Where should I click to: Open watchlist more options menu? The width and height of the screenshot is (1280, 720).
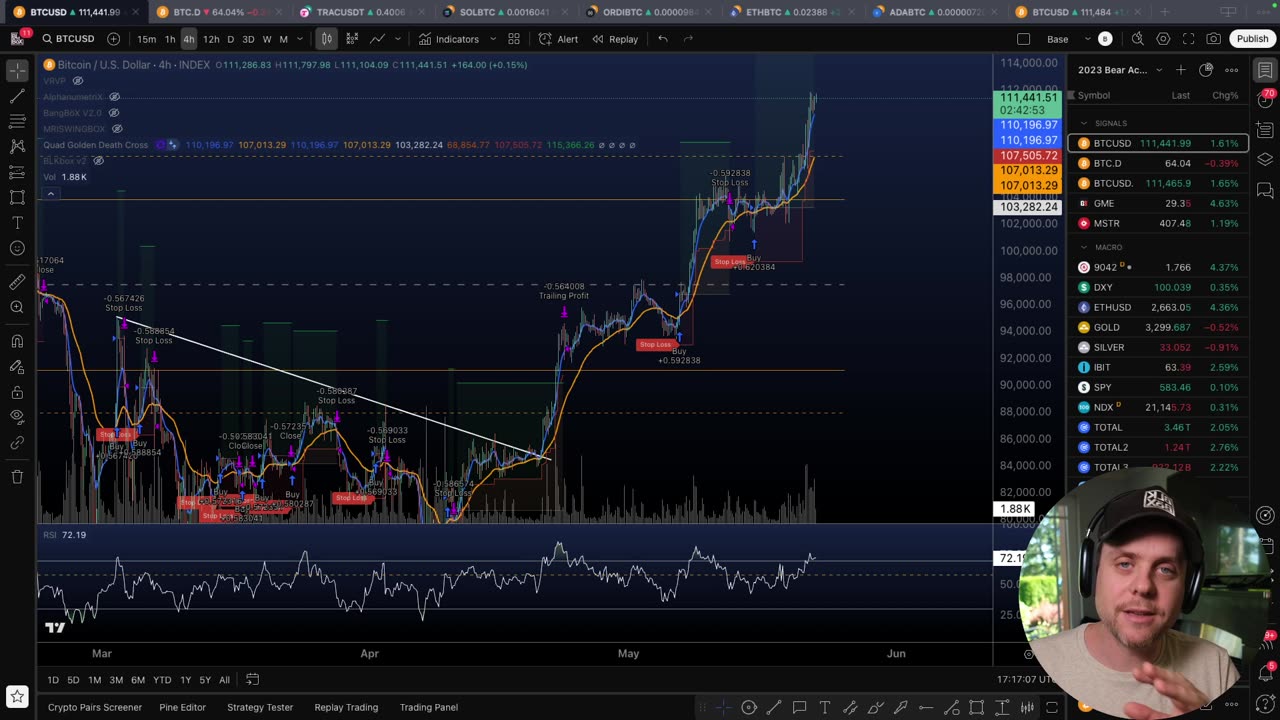pyautogui.click(x=1232, y=70)
